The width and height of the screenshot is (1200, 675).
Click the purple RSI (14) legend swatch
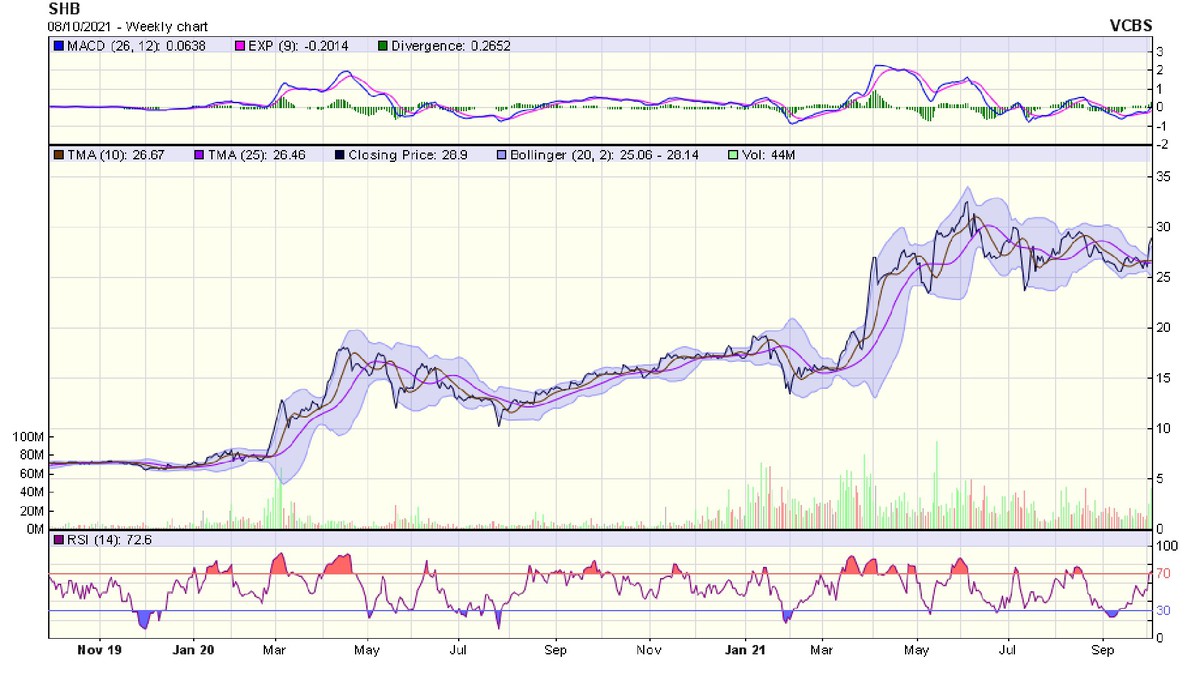(x=58, y=540)
